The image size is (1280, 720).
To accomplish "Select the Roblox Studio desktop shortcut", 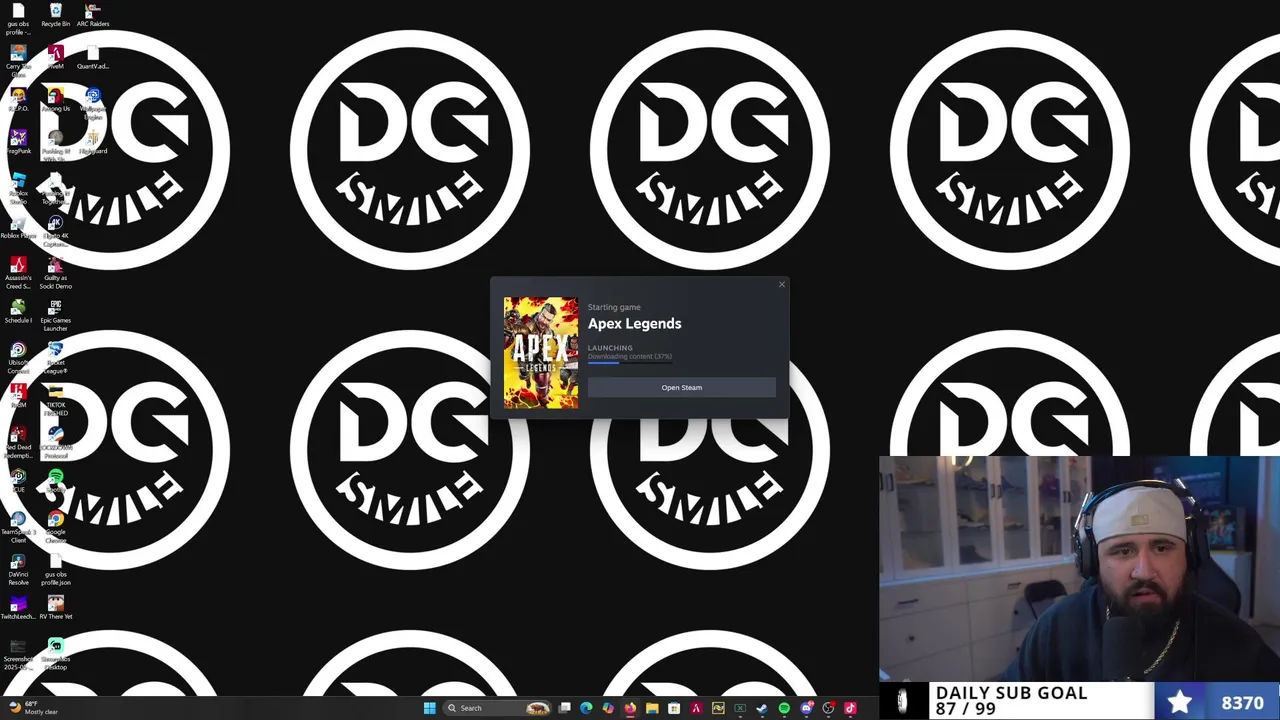I will [x=18, y=187].
